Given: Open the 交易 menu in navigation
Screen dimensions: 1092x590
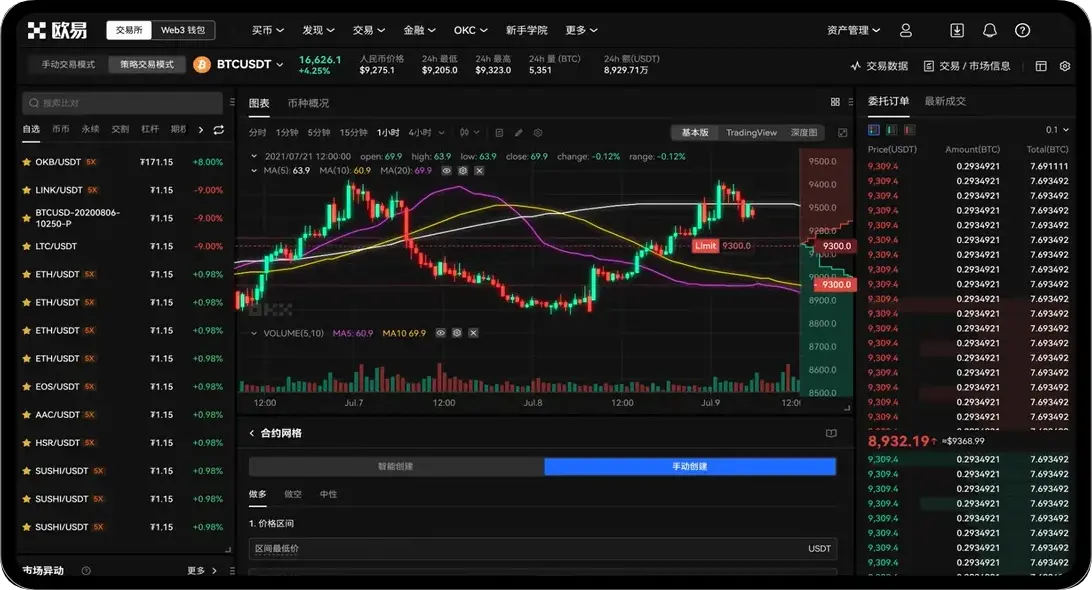Looking at the screenshot, I should pos(368,30).
